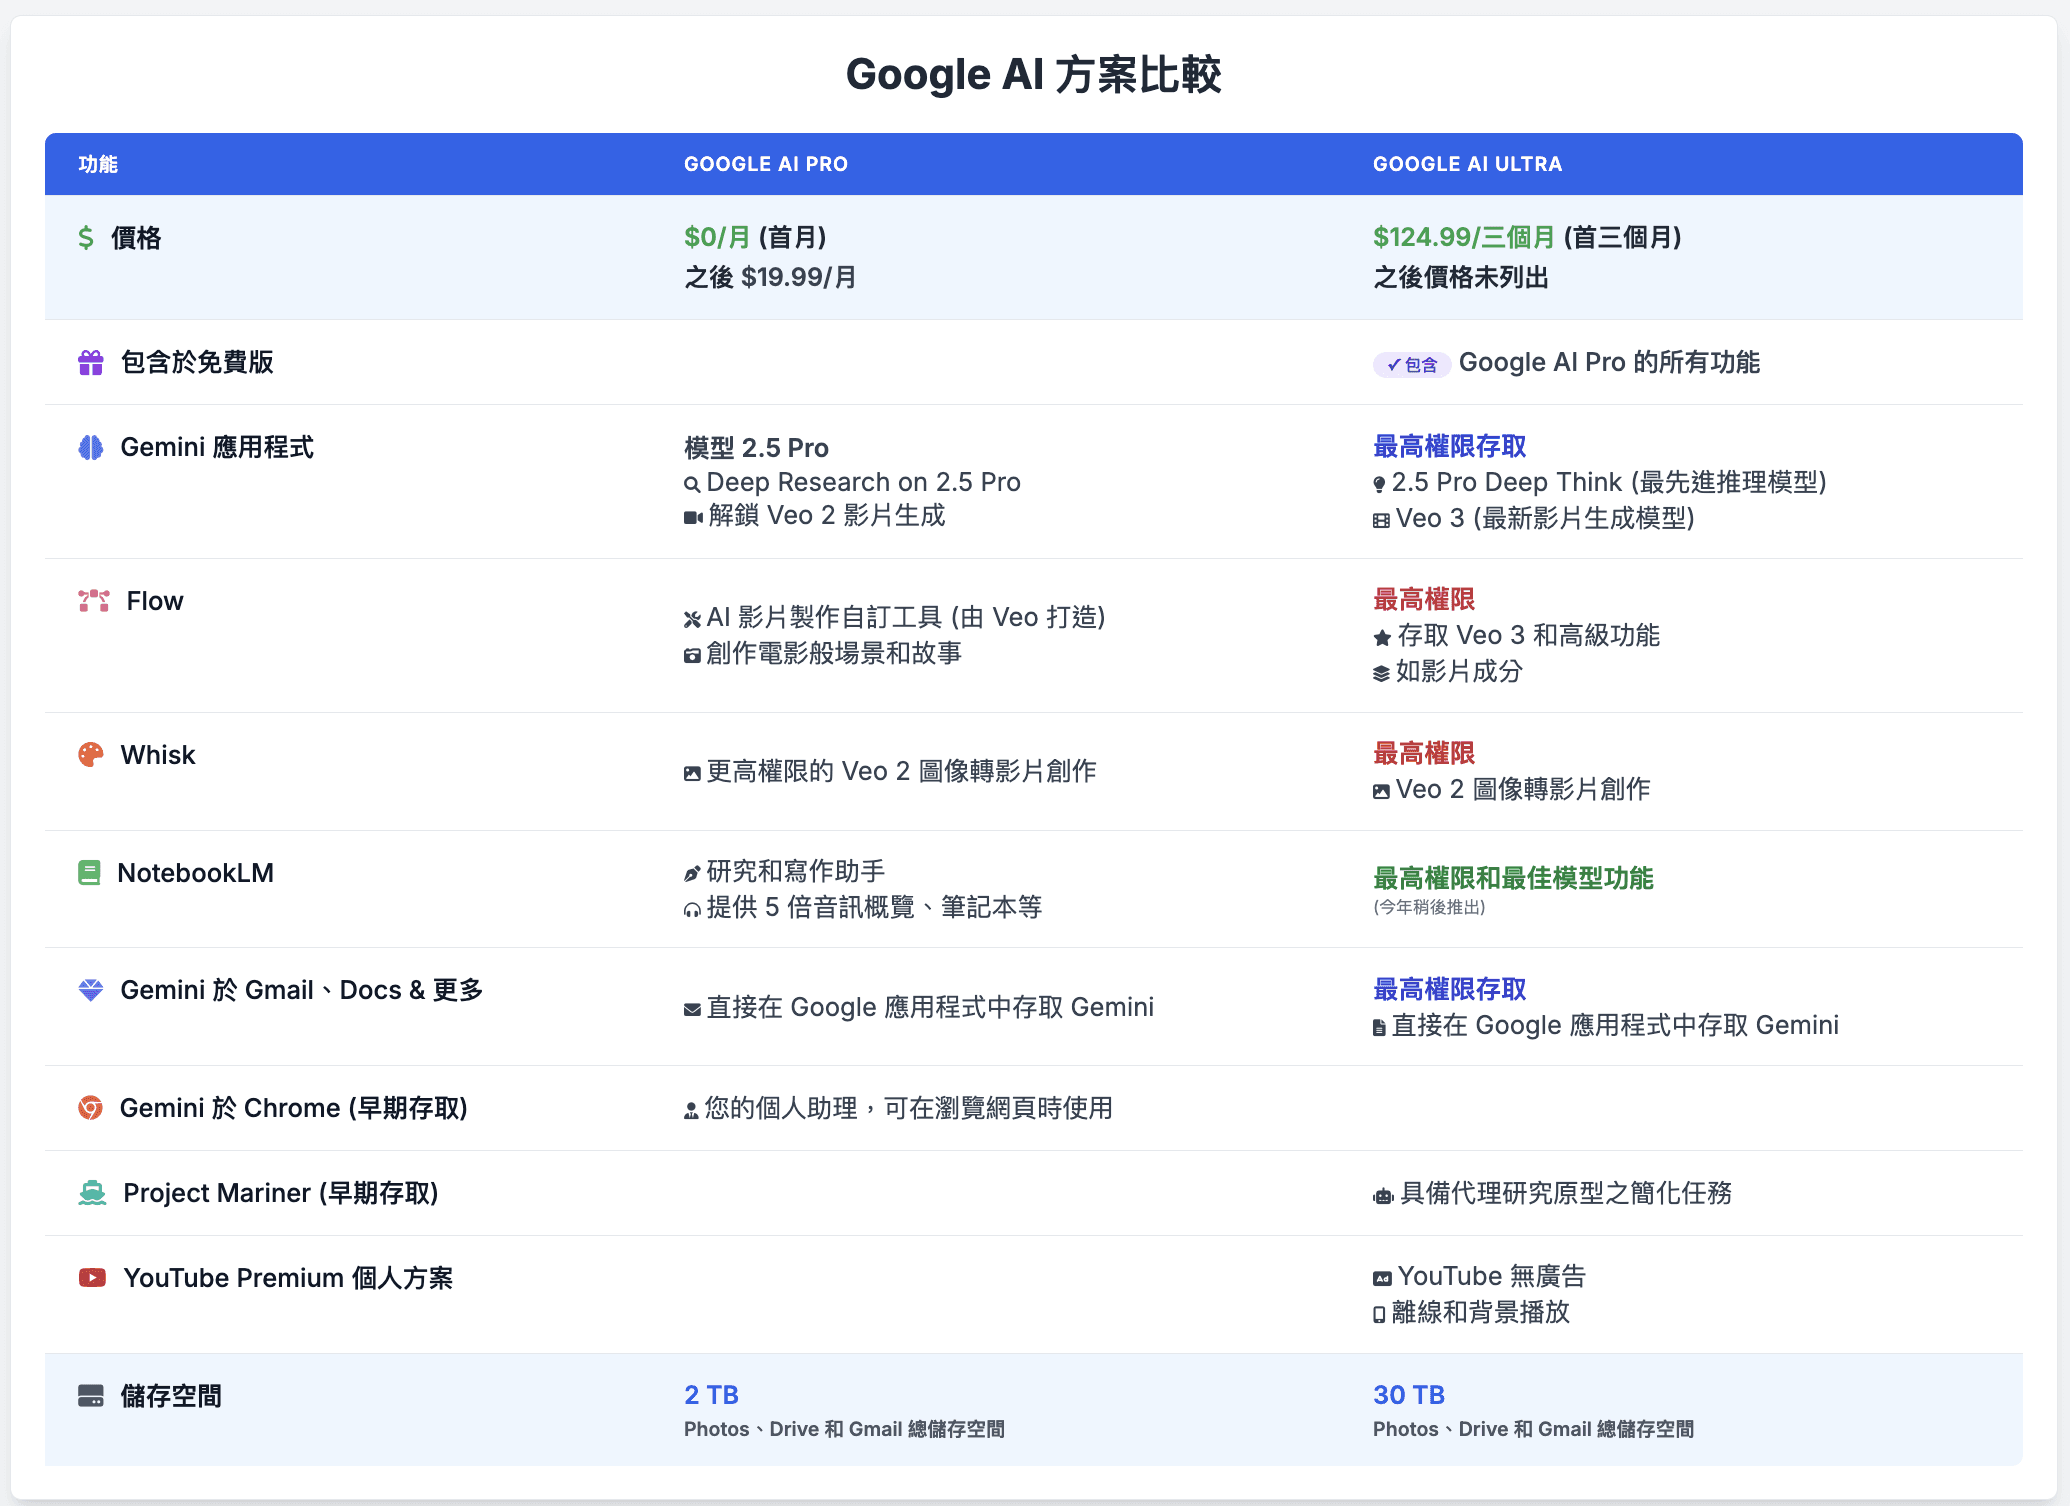Click the tools icon beside AI 影片製作自訂工具
This screenshot has height=1506, width=2070.
click(692, 620)
